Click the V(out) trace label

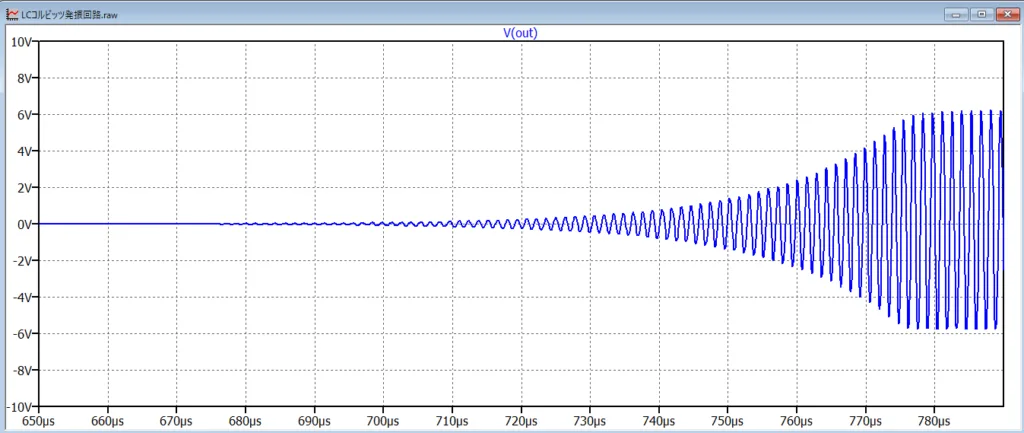[521, 32]
